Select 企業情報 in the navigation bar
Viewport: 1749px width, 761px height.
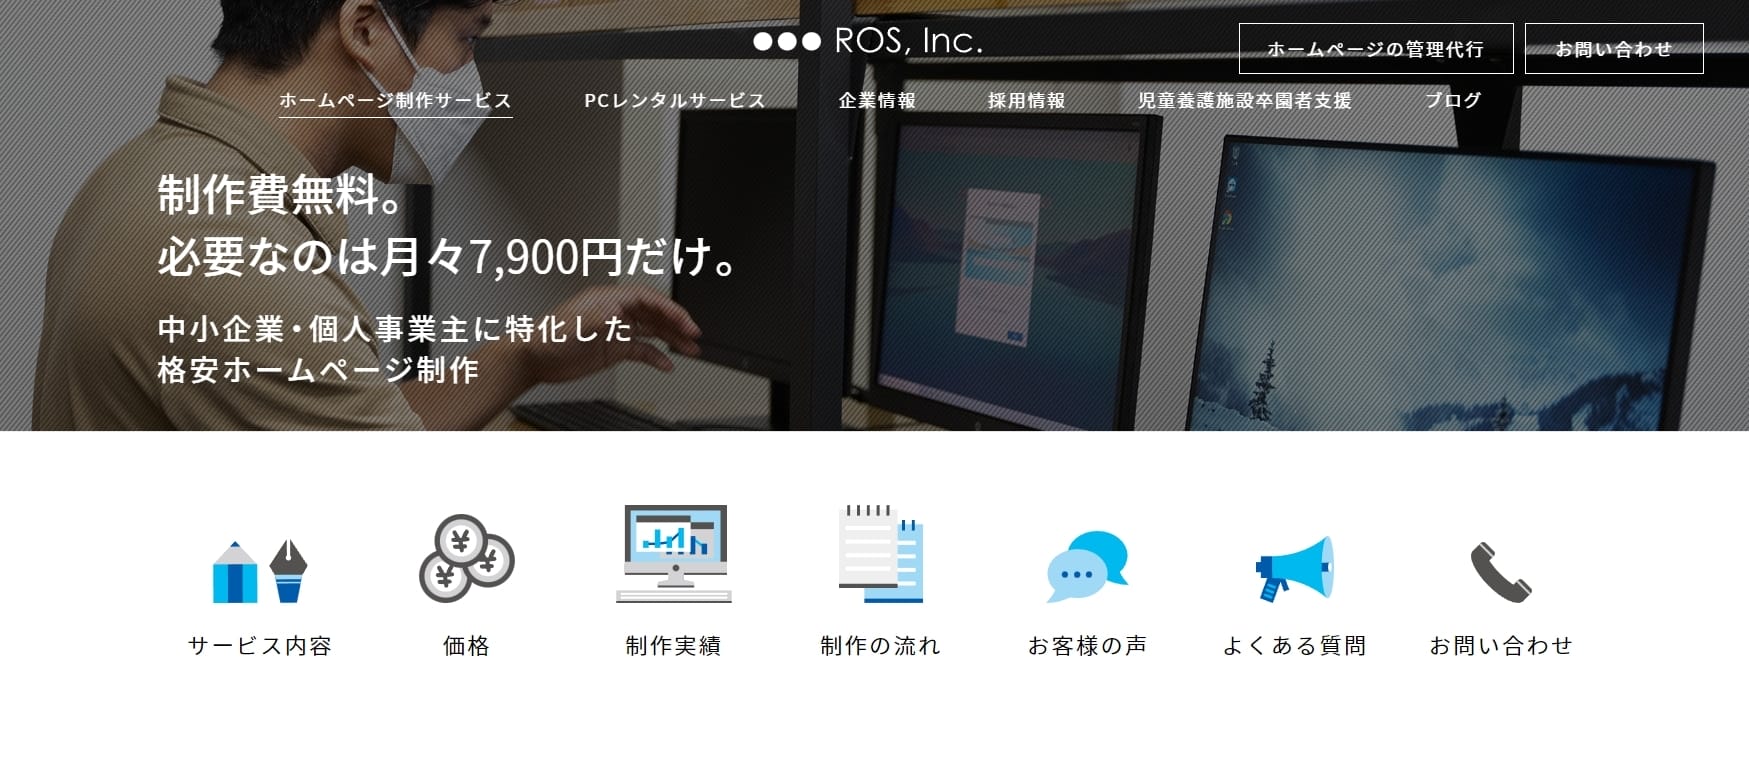(877, 101)
